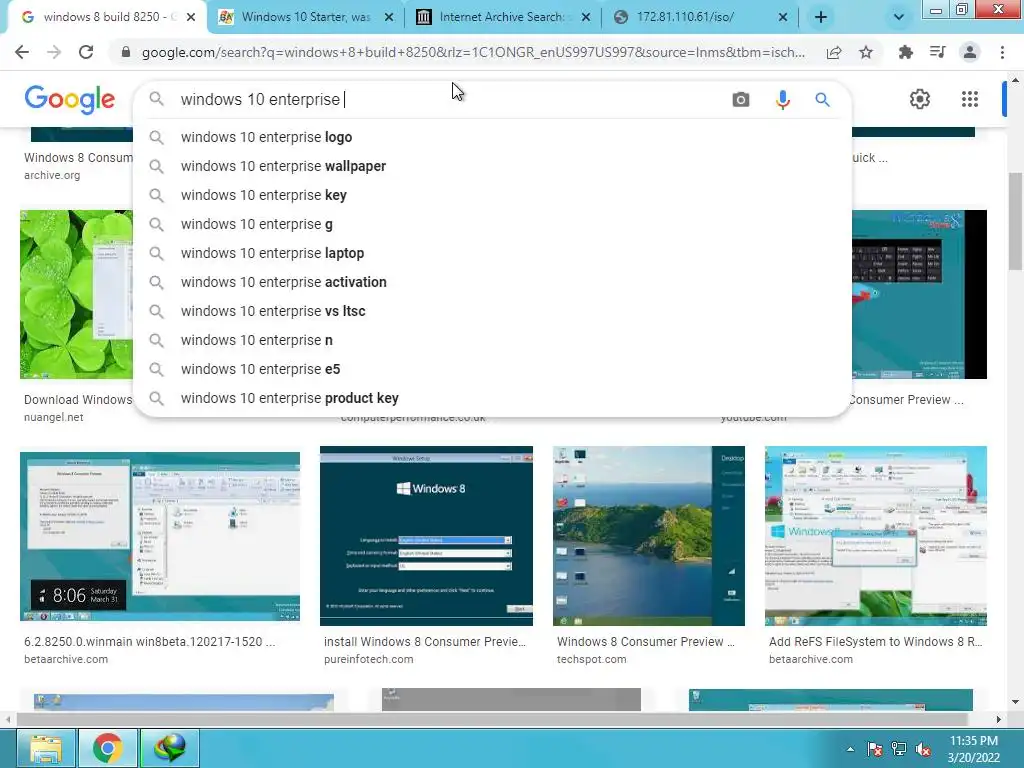The width and height of the screenshot is (1024, 768).
Task: Reload the current page
Action: pos(86,52)
